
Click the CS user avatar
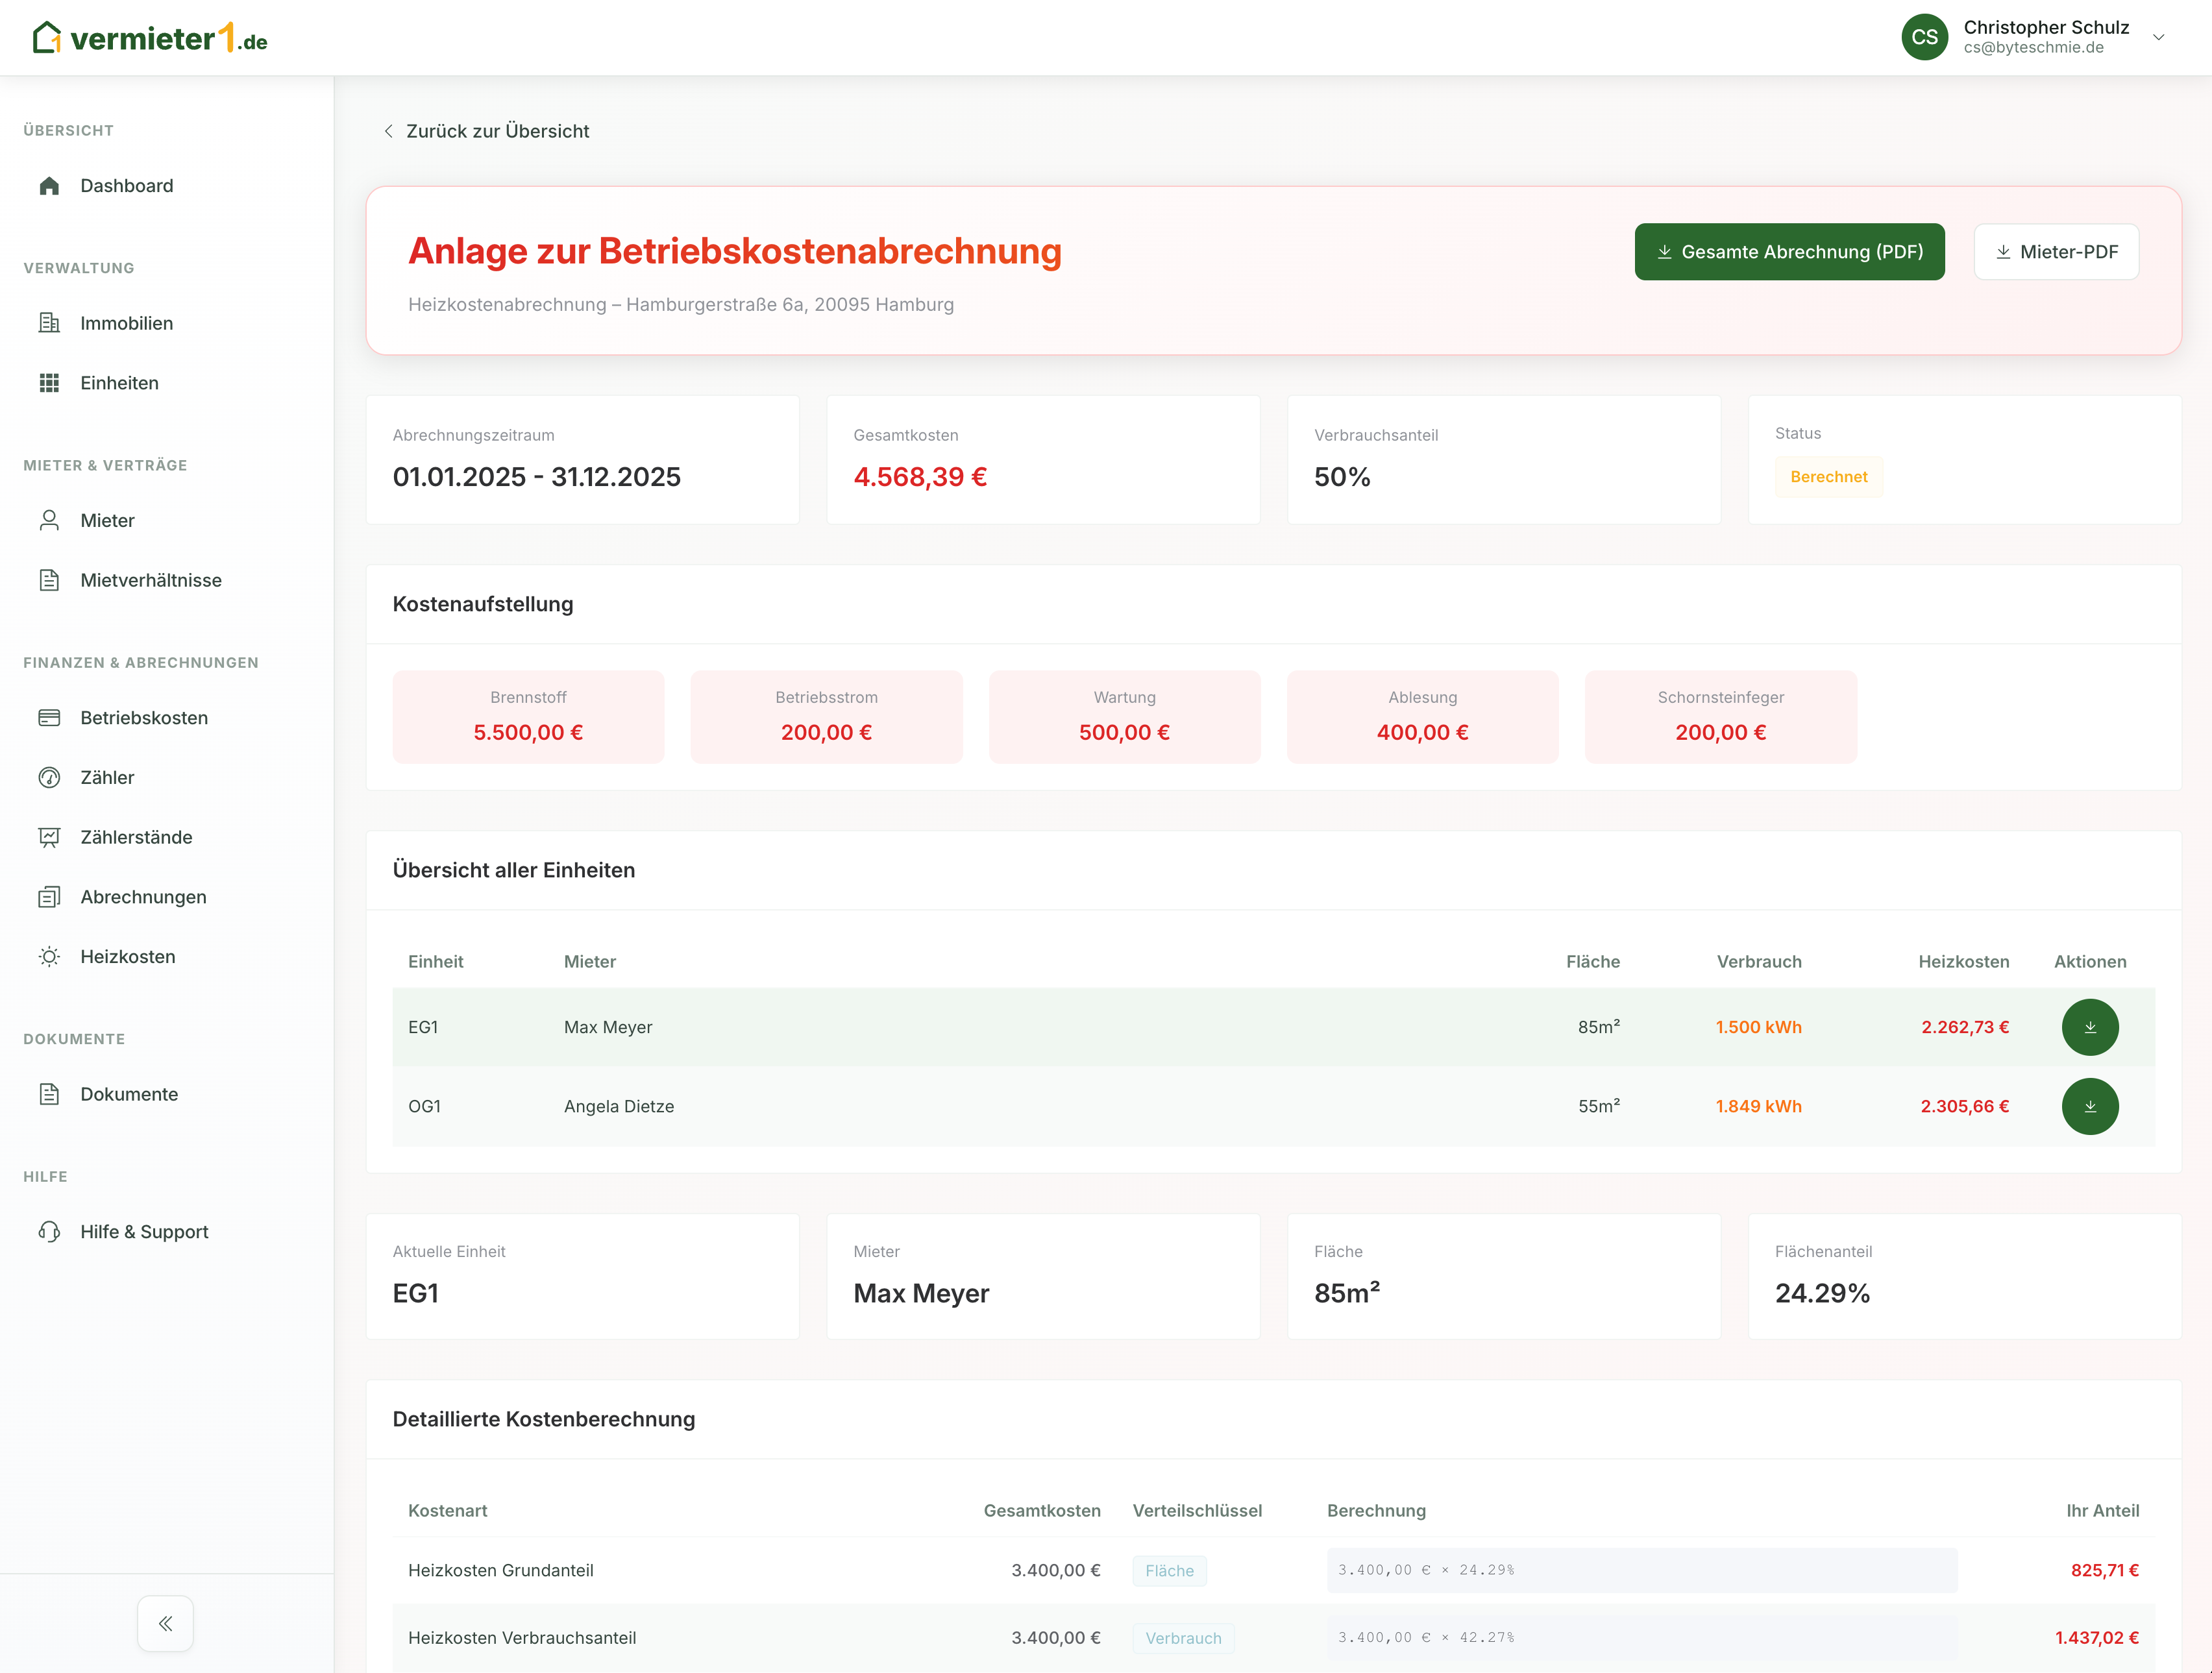[1924, 38]
